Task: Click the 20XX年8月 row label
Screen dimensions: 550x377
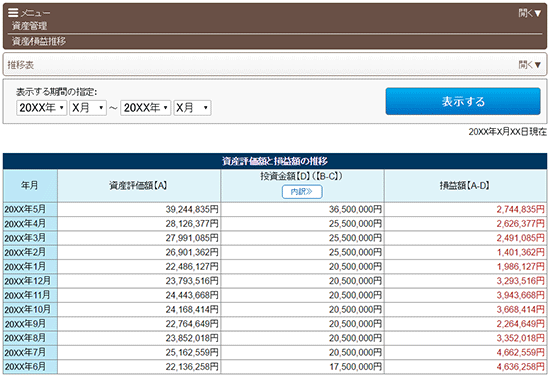Action: pyautogui.click(x=25, y=338)
